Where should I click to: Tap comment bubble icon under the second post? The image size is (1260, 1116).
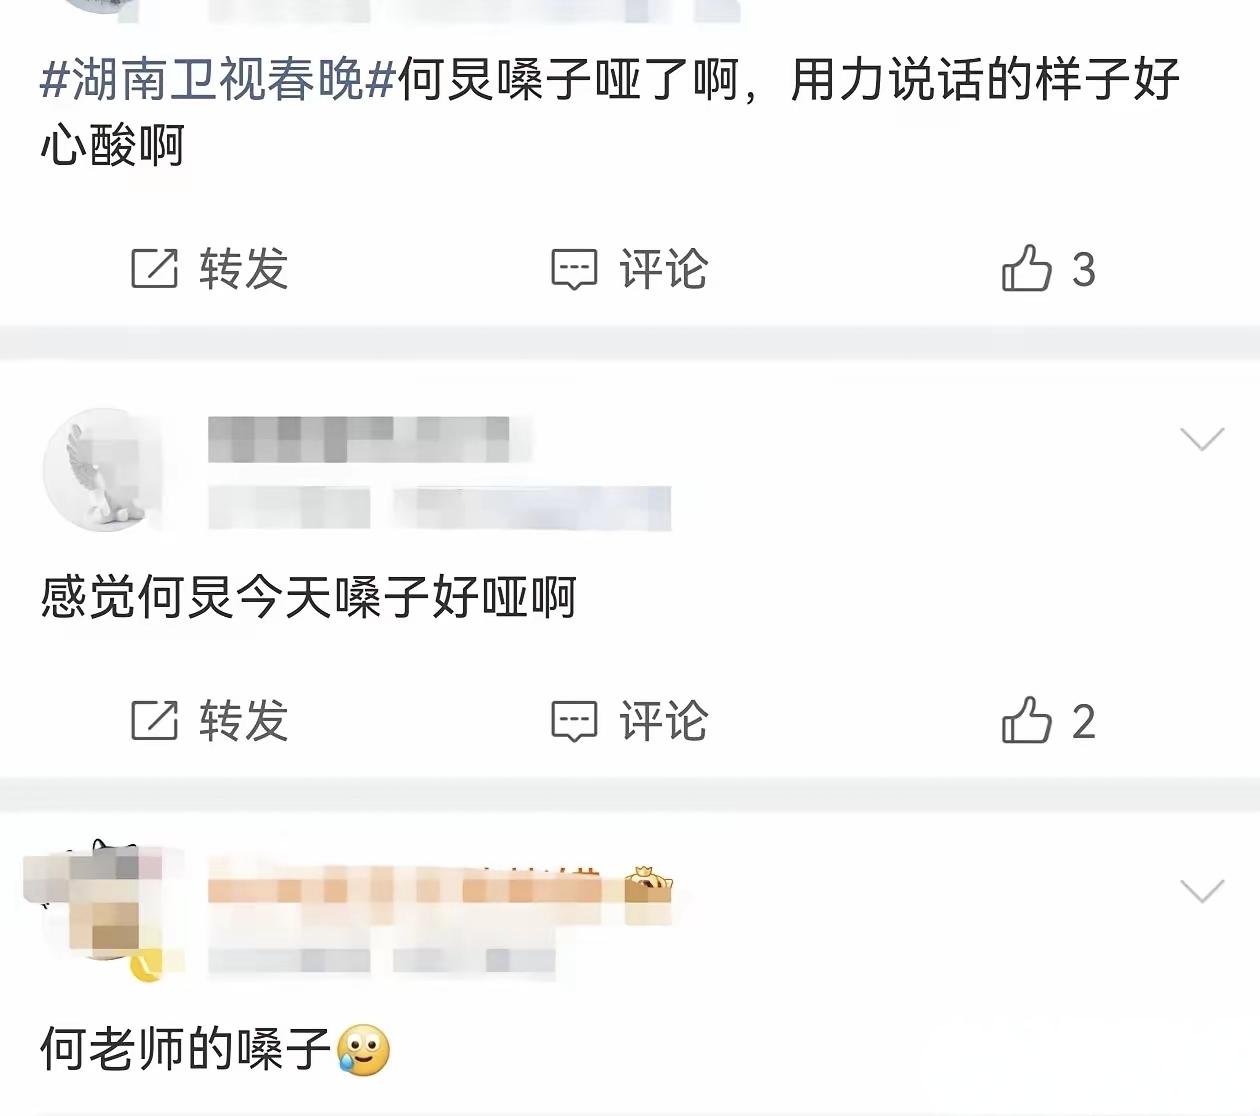574,721
